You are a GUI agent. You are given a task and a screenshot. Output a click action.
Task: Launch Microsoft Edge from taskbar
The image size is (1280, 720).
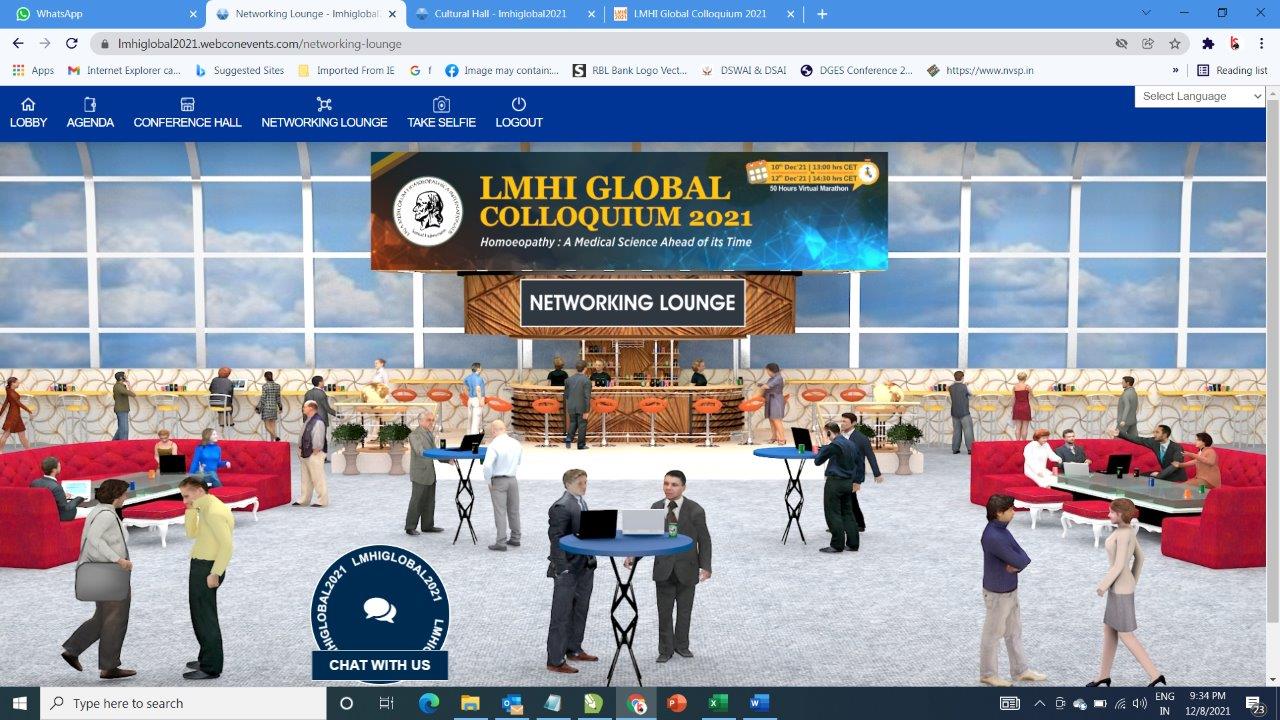429,703
